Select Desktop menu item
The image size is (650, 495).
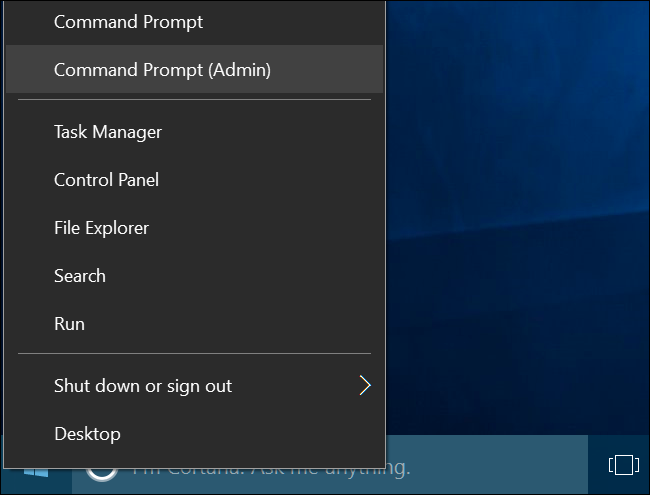click(x=194, y=434)
